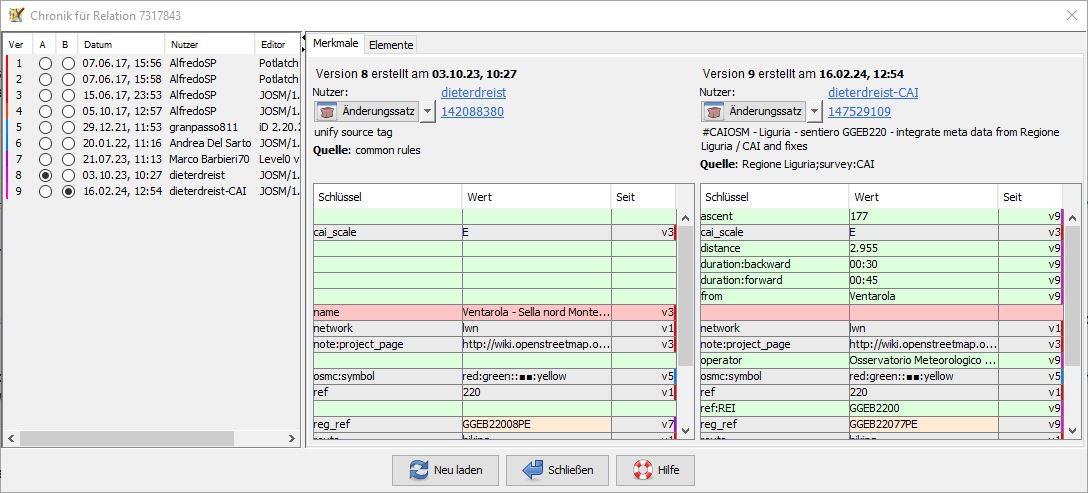Switch to the Elemente tab
Image resolution: width=1088 pixels, height=493 pixels.
click(390, 45)
